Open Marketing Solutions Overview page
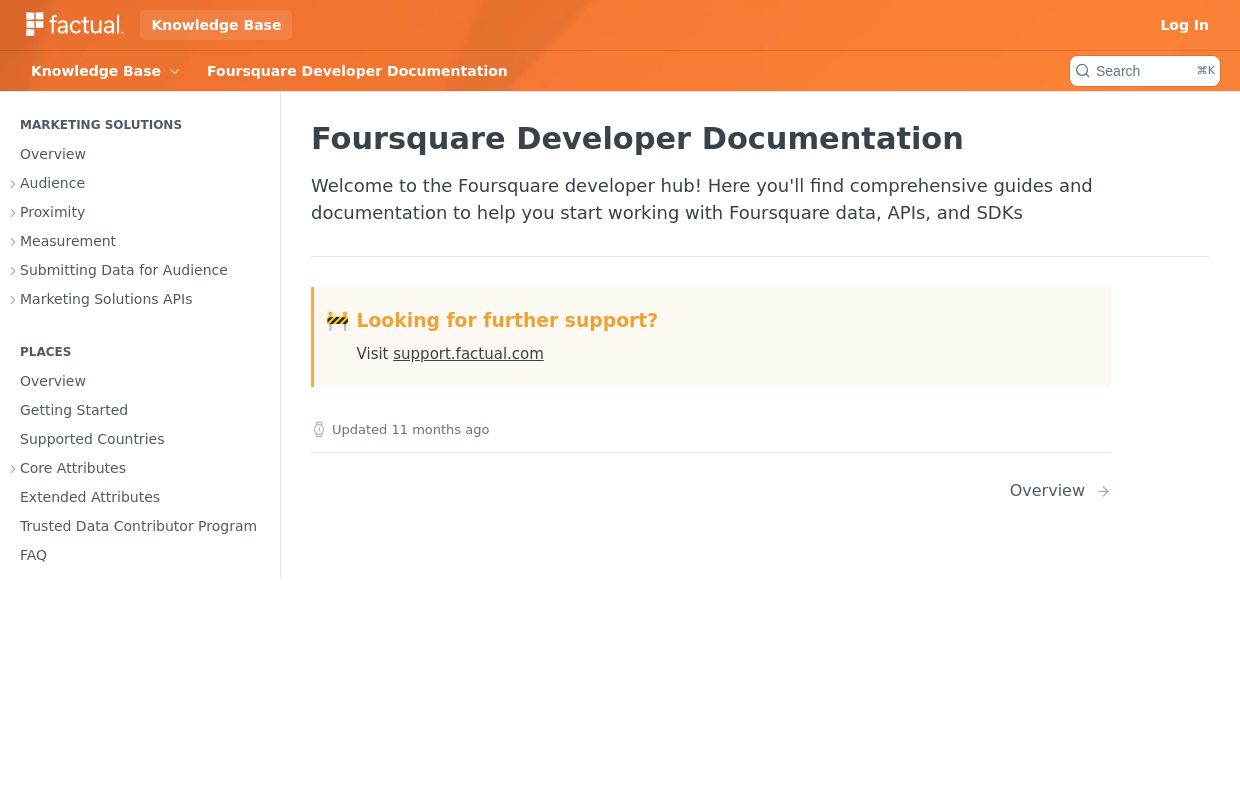 (53, 154)
